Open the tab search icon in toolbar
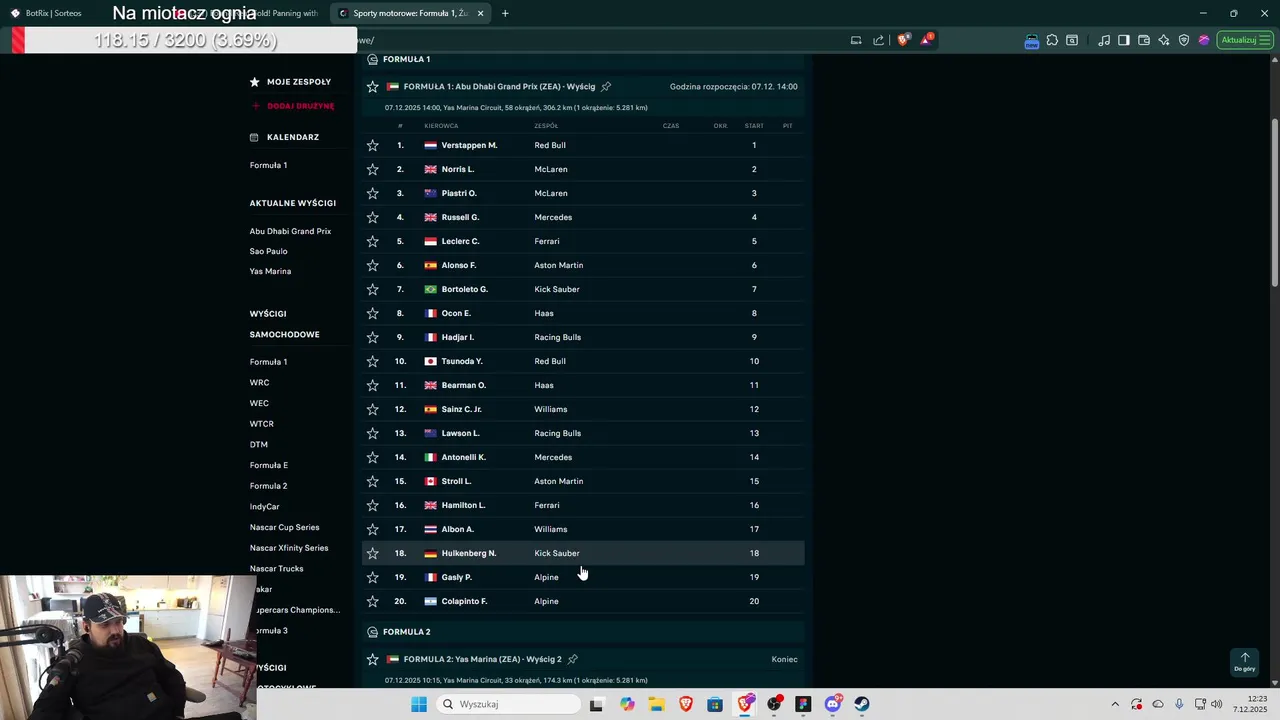 click(x=1072, y=40)
